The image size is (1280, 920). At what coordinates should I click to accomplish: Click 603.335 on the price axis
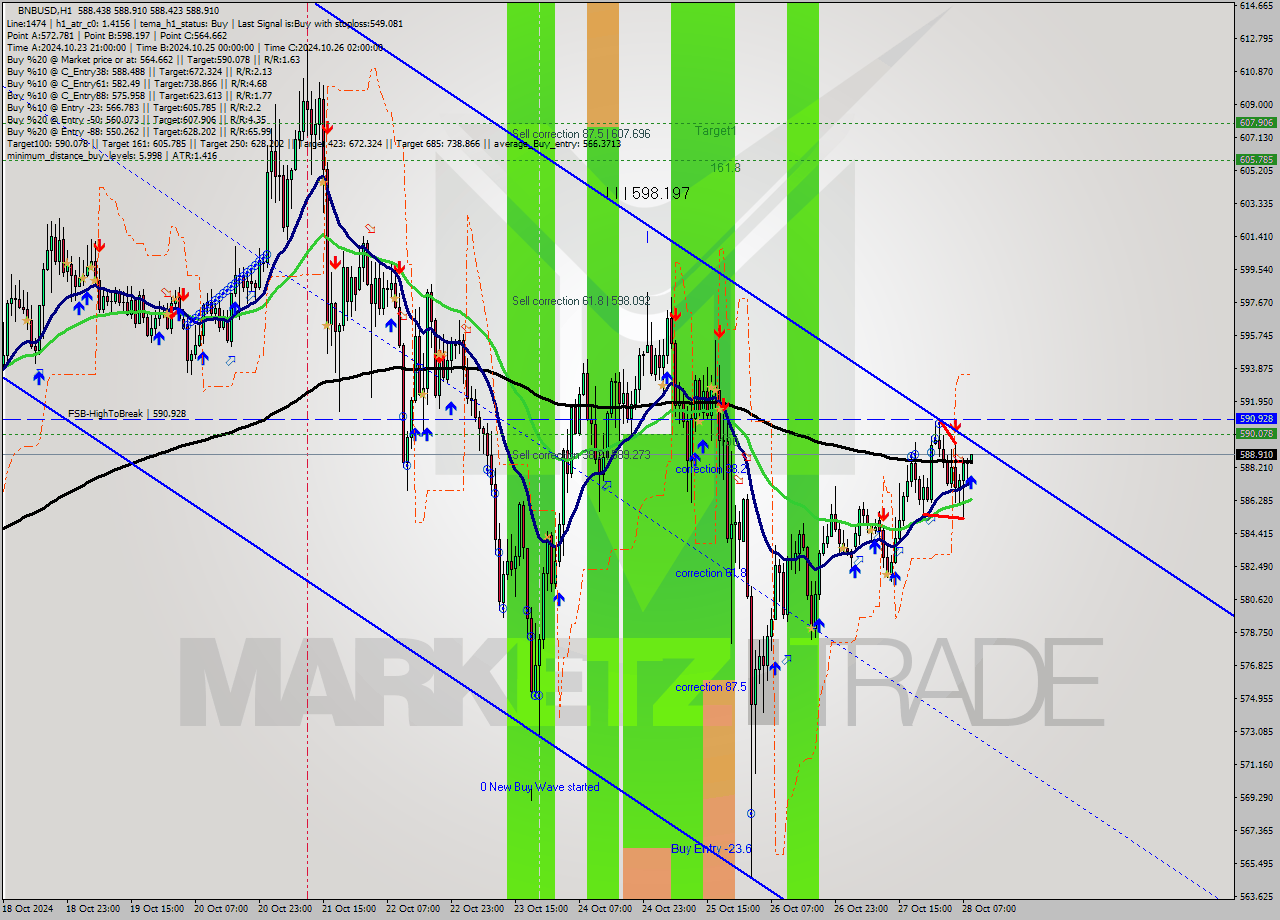click(x=1256, y=204)
